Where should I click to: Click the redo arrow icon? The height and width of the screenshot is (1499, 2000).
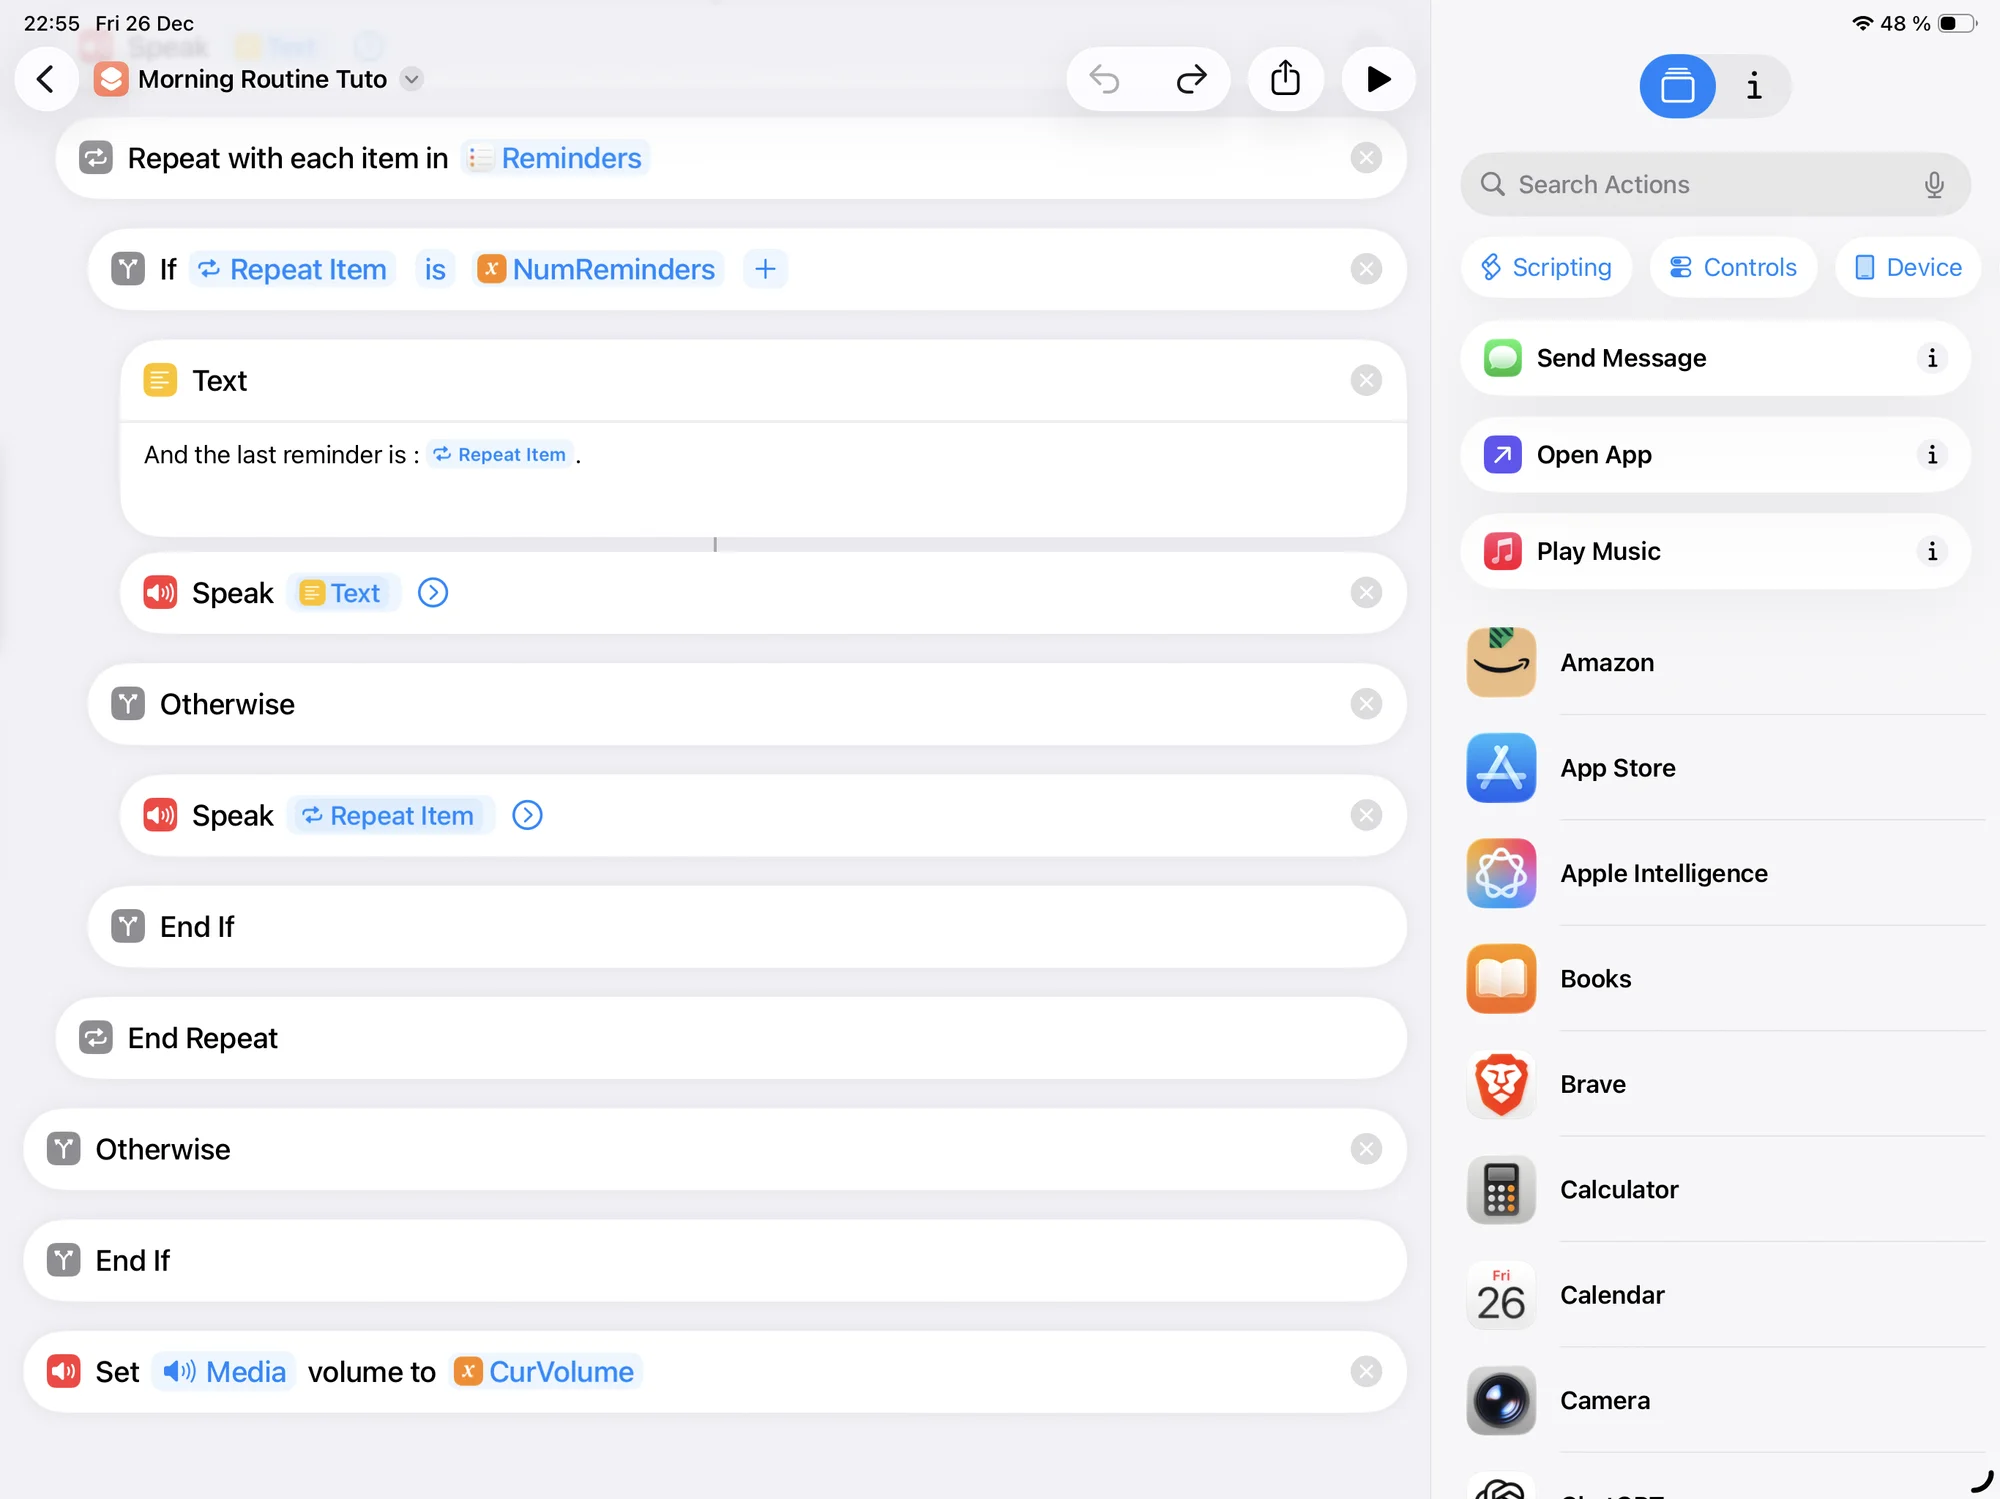pos(1191,79)
